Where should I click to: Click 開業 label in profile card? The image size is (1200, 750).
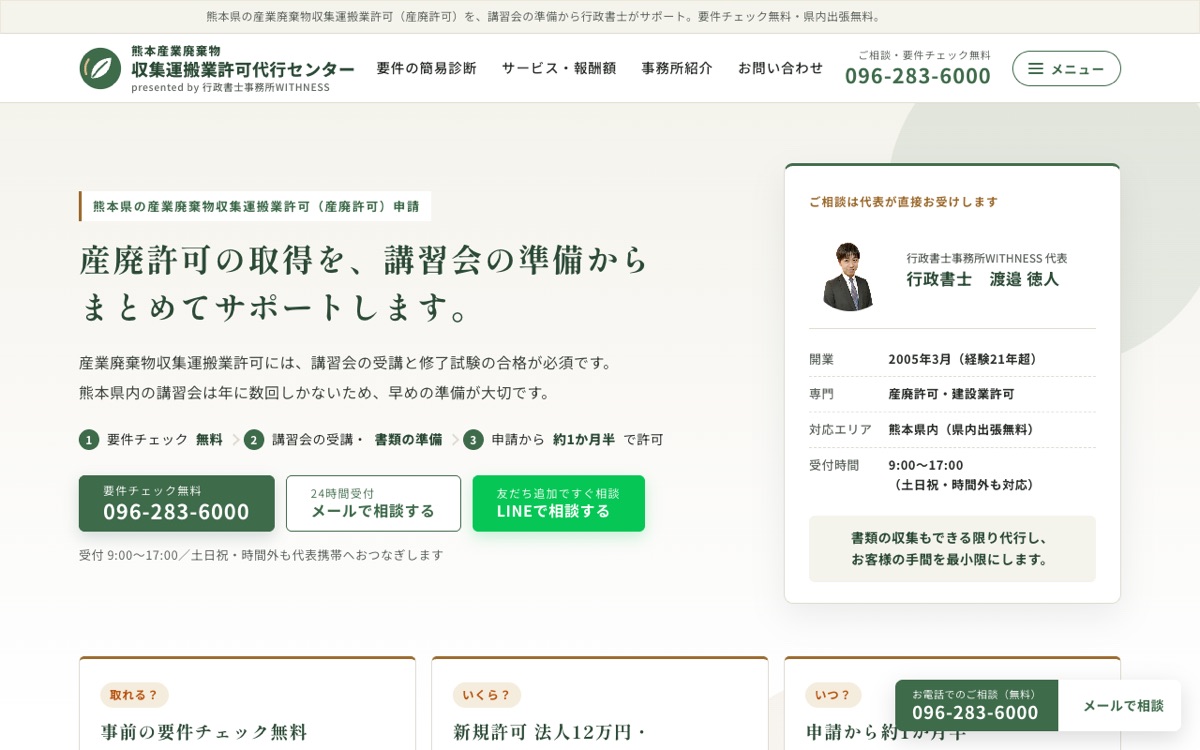[821, 359]
